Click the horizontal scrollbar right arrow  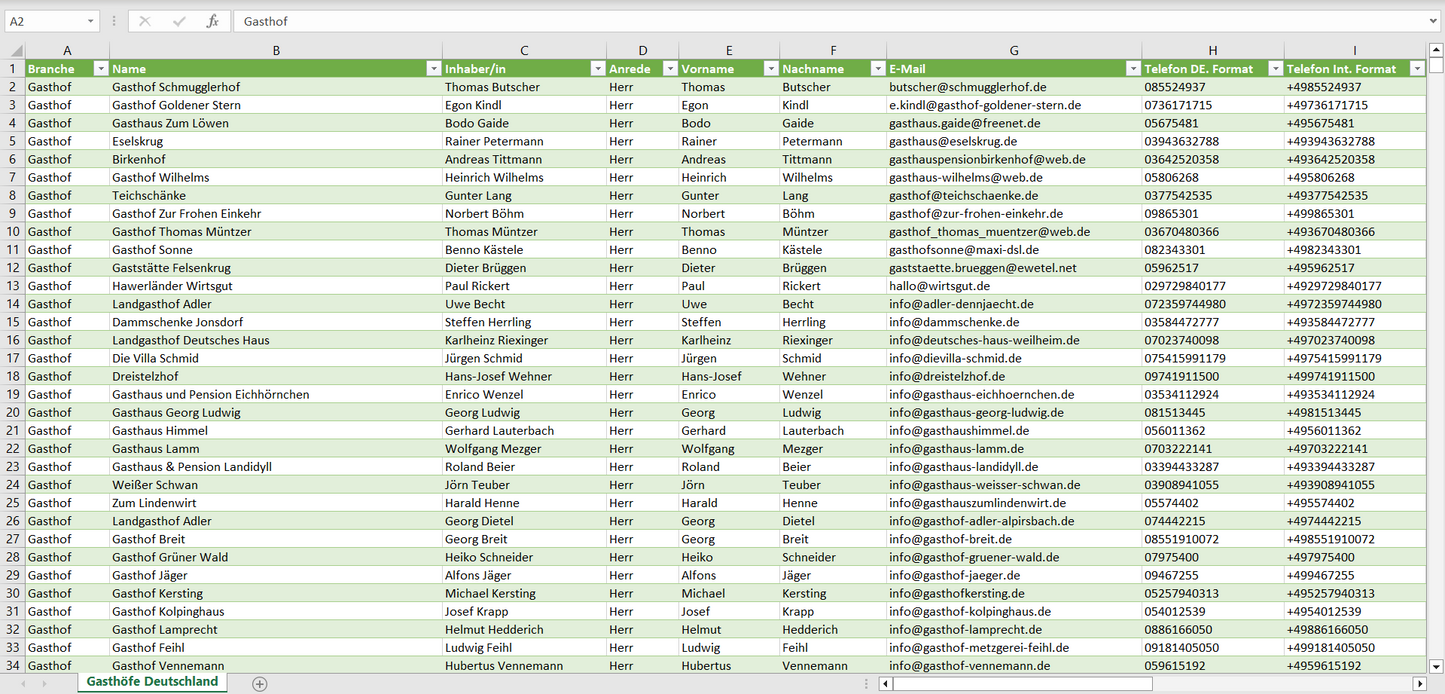pyautogui.click(x=1419, y=684)
